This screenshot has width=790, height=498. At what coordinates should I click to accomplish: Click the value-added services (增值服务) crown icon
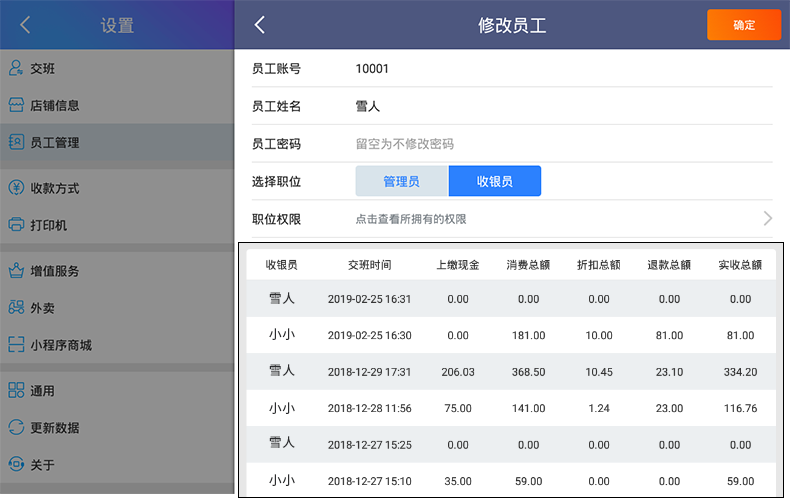click(x=16, y=271)
